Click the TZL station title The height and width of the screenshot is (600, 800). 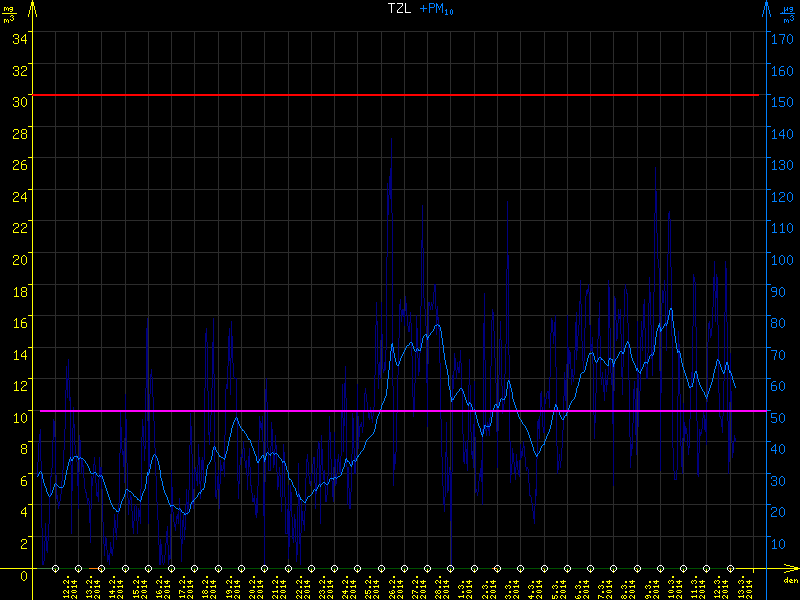pos(400,9)
